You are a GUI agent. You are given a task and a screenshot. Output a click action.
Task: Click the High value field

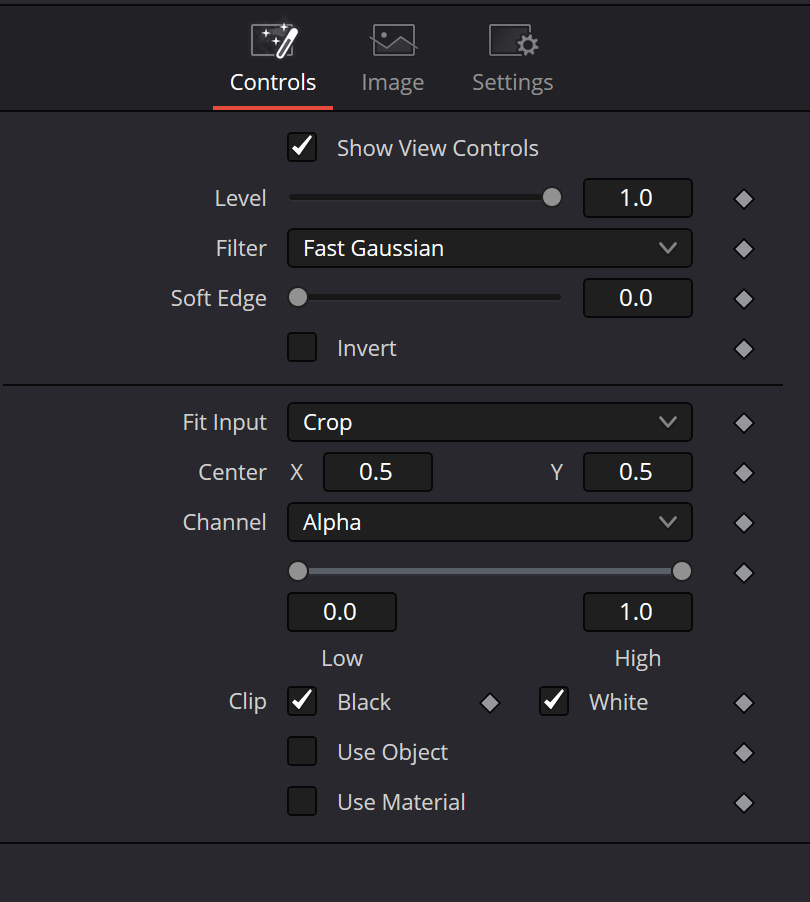coord(637,612)
